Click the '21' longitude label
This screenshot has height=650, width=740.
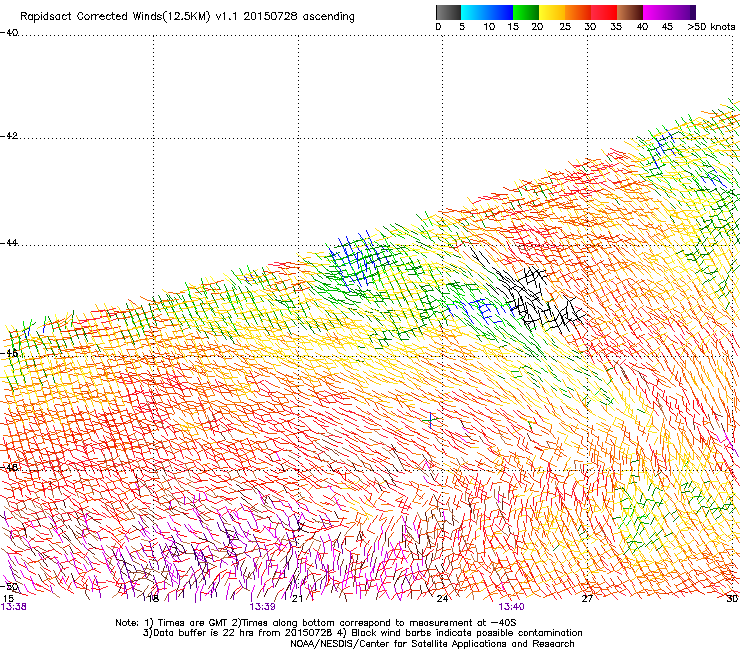click(x=297, y=599)
